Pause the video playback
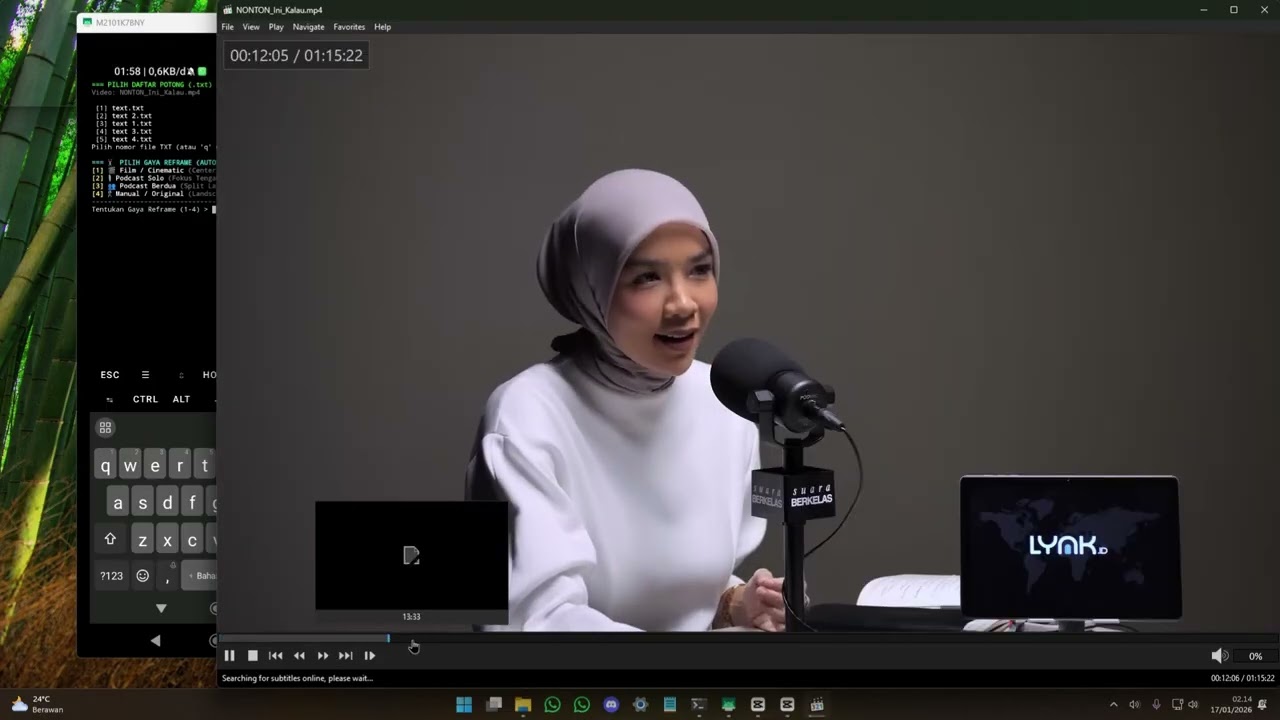The height and width of the screenshot is (720, 1280). pyautogui.click(x=229, y=656)
